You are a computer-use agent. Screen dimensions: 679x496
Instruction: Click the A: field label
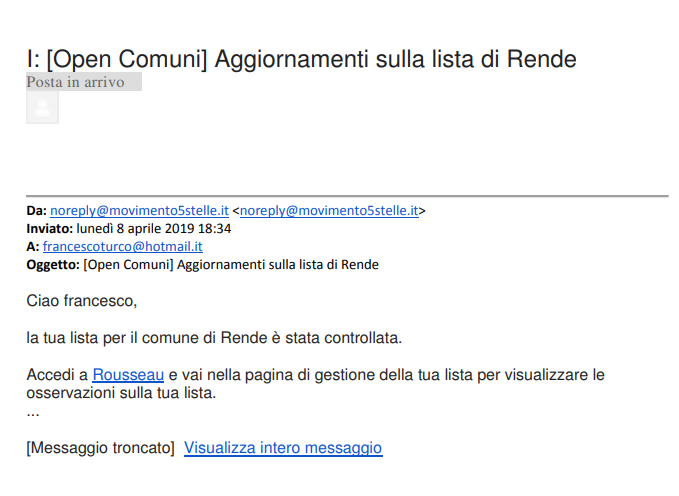coord(33,246)
